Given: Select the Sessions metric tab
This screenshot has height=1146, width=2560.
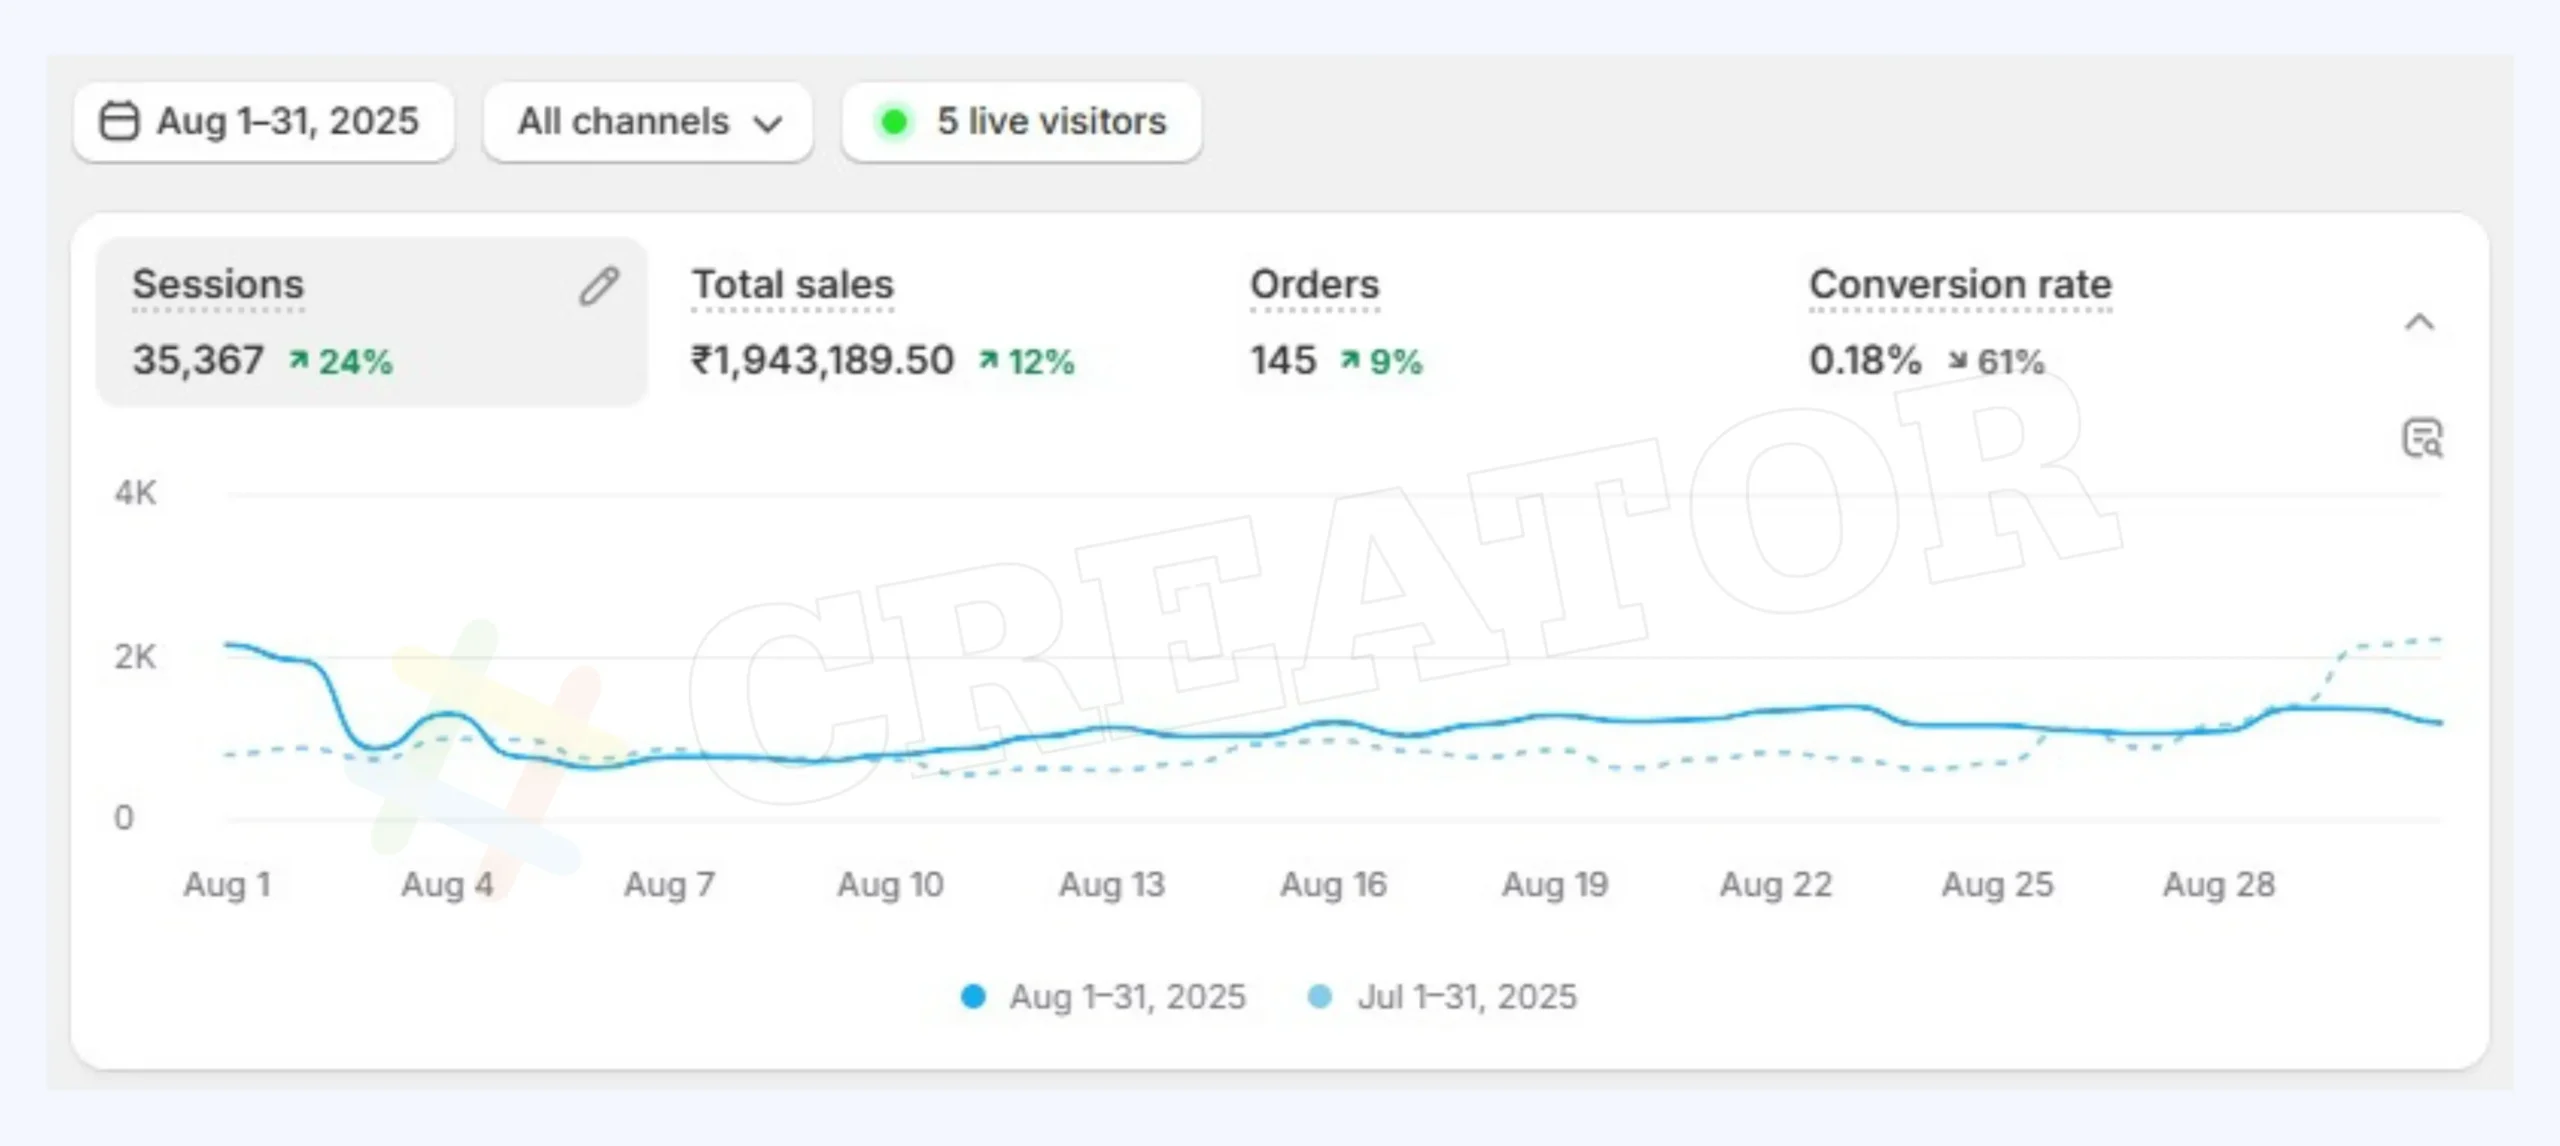Looking at the screenshot, I should pos(218,285).
